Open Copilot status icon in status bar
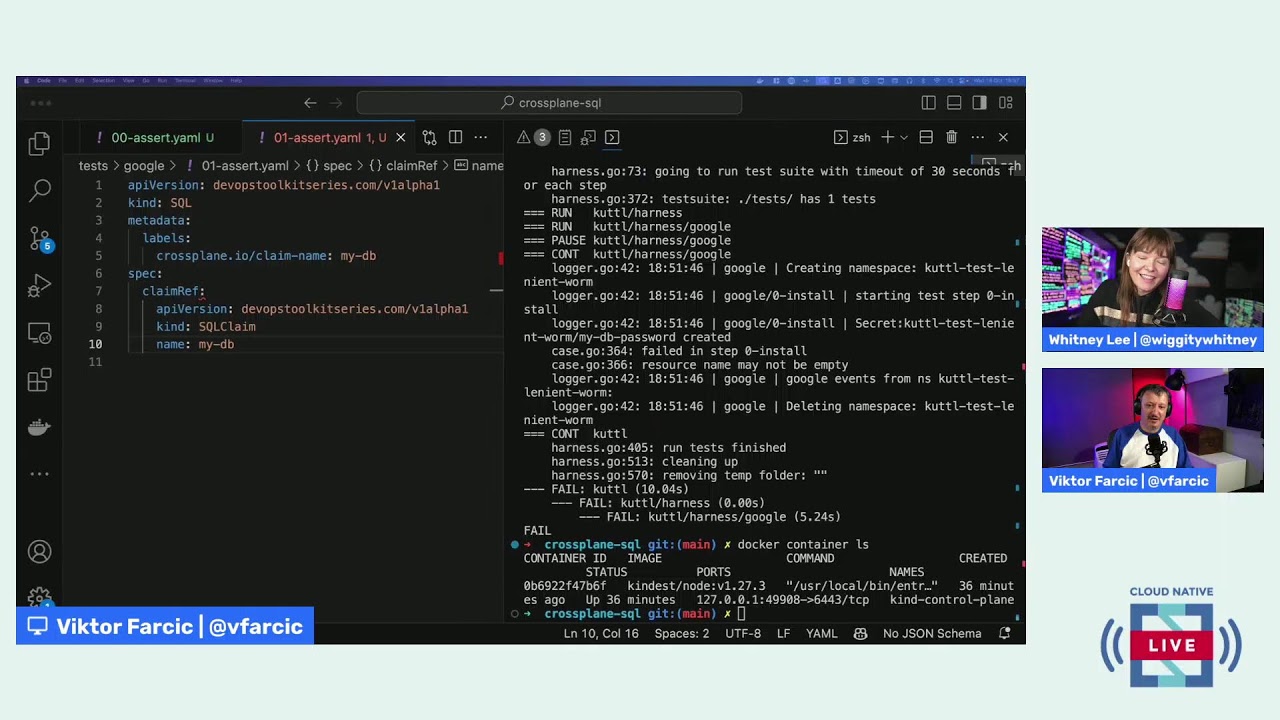Image resolution: width=1280 pixels, height=720 pixels. click(x=860, y=634)
